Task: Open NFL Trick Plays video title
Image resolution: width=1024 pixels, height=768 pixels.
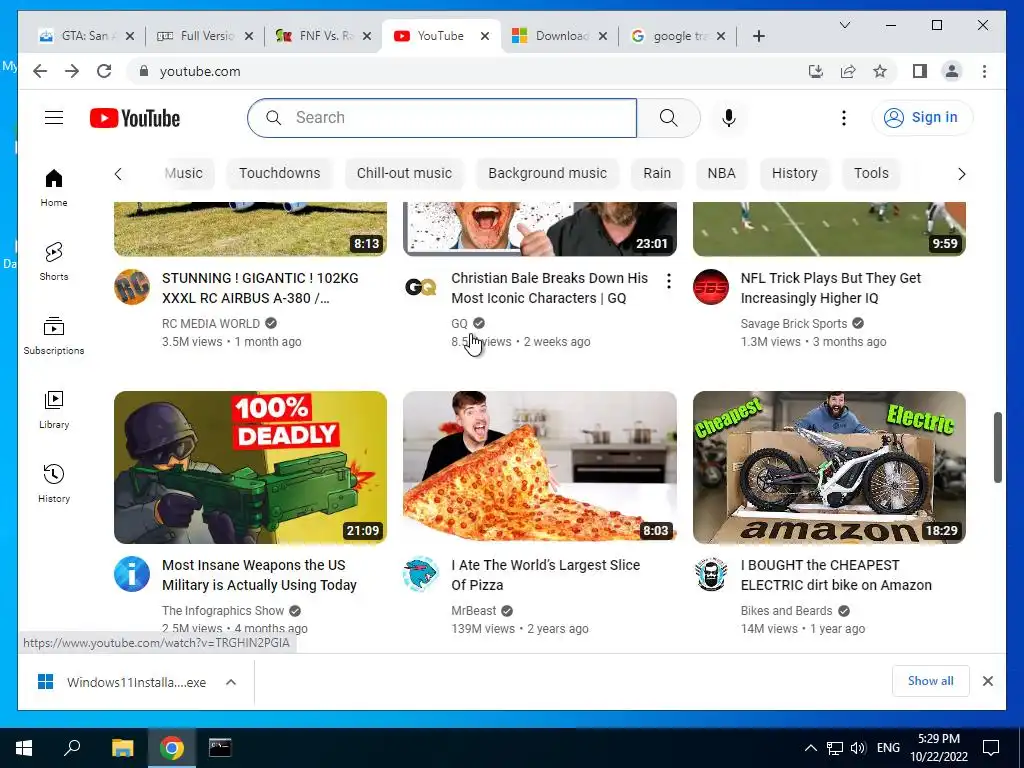Action: point(831,288)
